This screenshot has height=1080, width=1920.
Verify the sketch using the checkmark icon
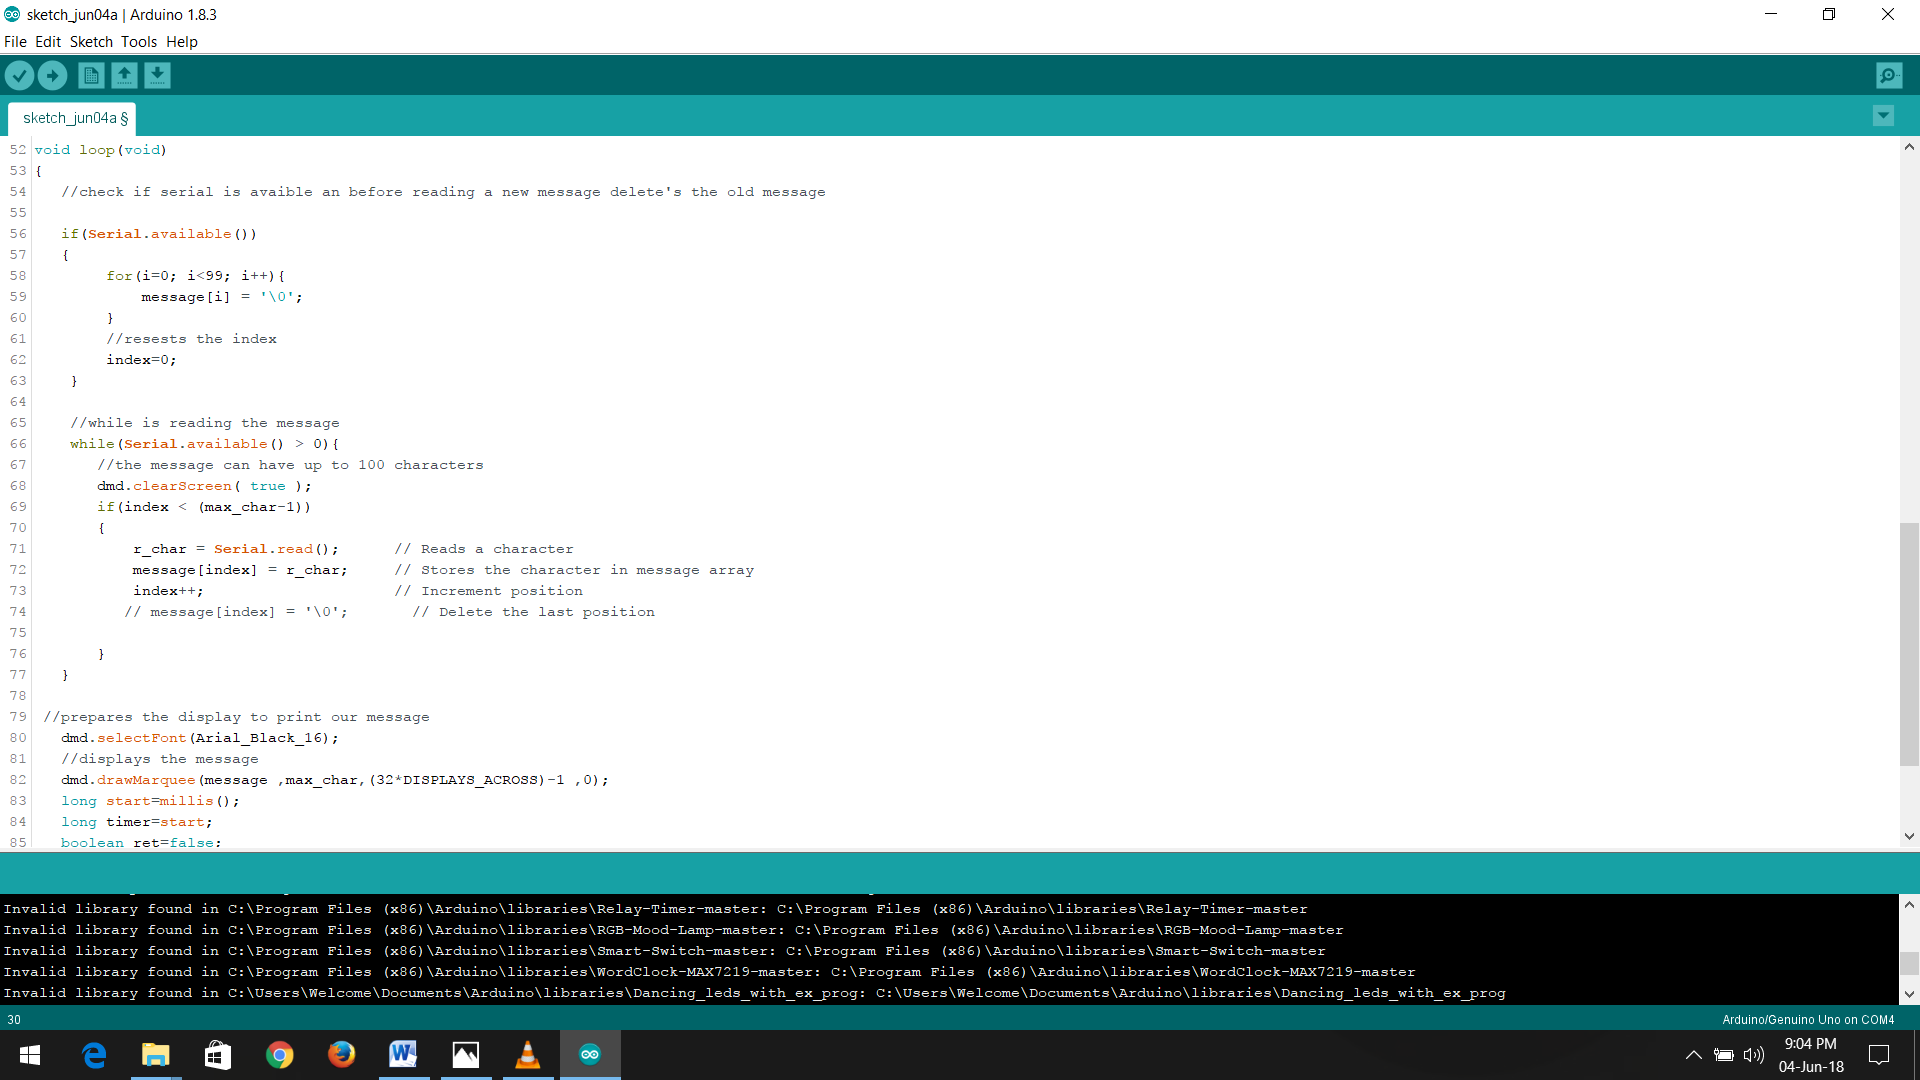pyautogui.click(x=19, y=75)
